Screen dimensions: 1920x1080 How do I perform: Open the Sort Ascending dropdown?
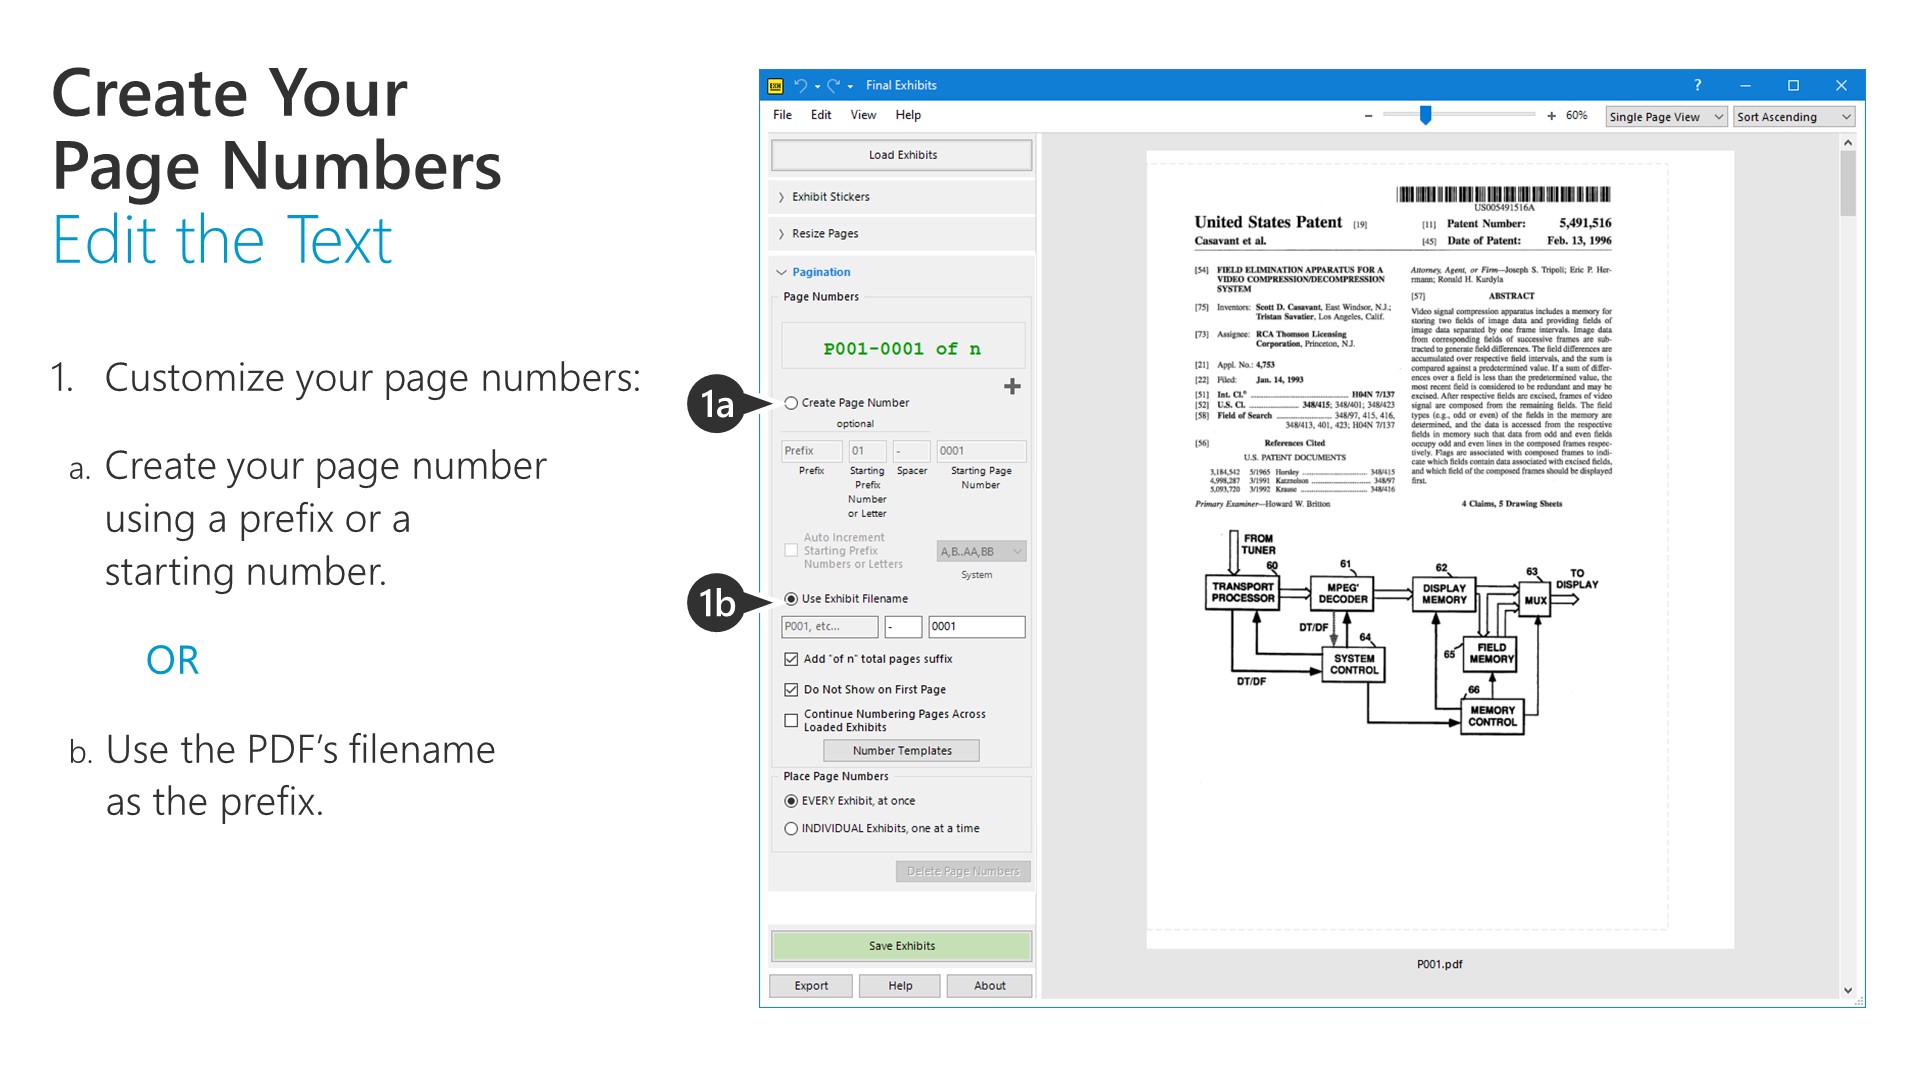[x=1792, y=116]
